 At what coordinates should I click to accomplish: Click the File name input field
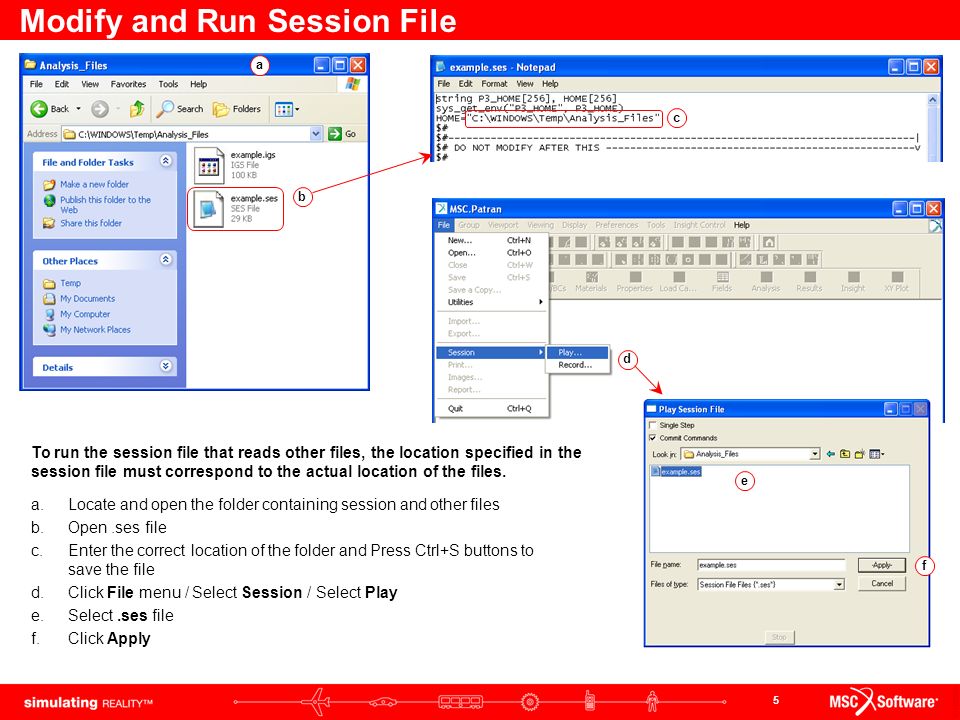771,565
